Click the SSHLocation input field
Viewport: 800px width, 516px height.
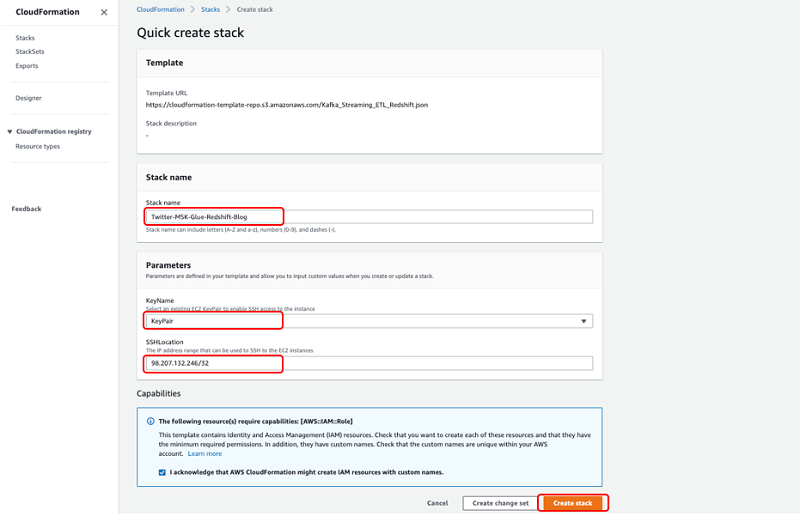[369, 363]
